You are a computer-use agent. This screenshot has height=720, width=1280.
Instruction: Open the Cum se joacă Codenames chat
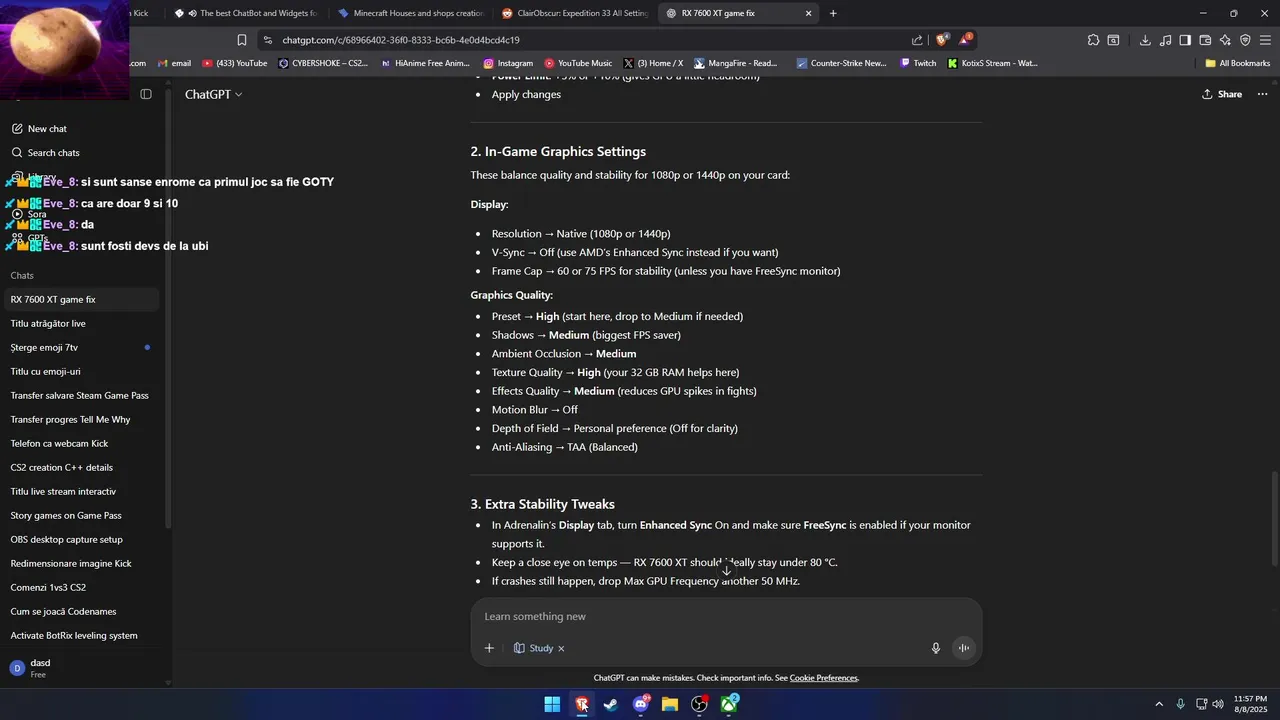[x=82, y=612]
